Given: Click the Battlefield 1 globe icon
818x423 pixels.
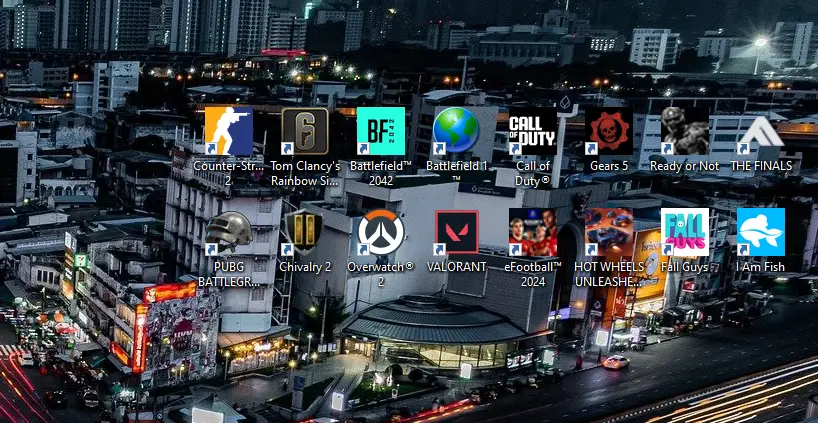Looking at the screenshot, I should pos(456,131).
